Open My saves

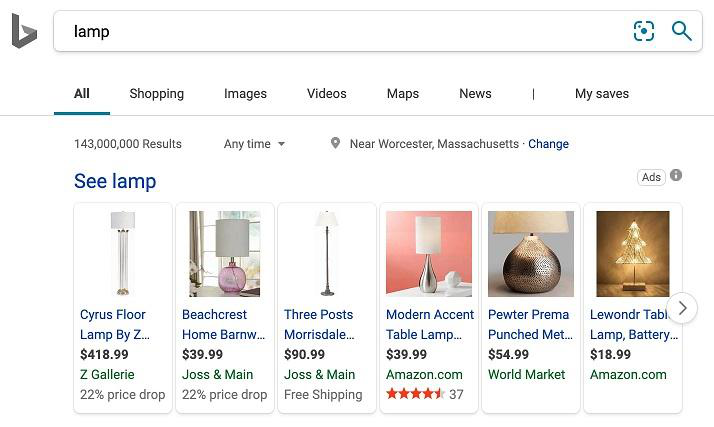pyautogui.click(x=602, y=94)
